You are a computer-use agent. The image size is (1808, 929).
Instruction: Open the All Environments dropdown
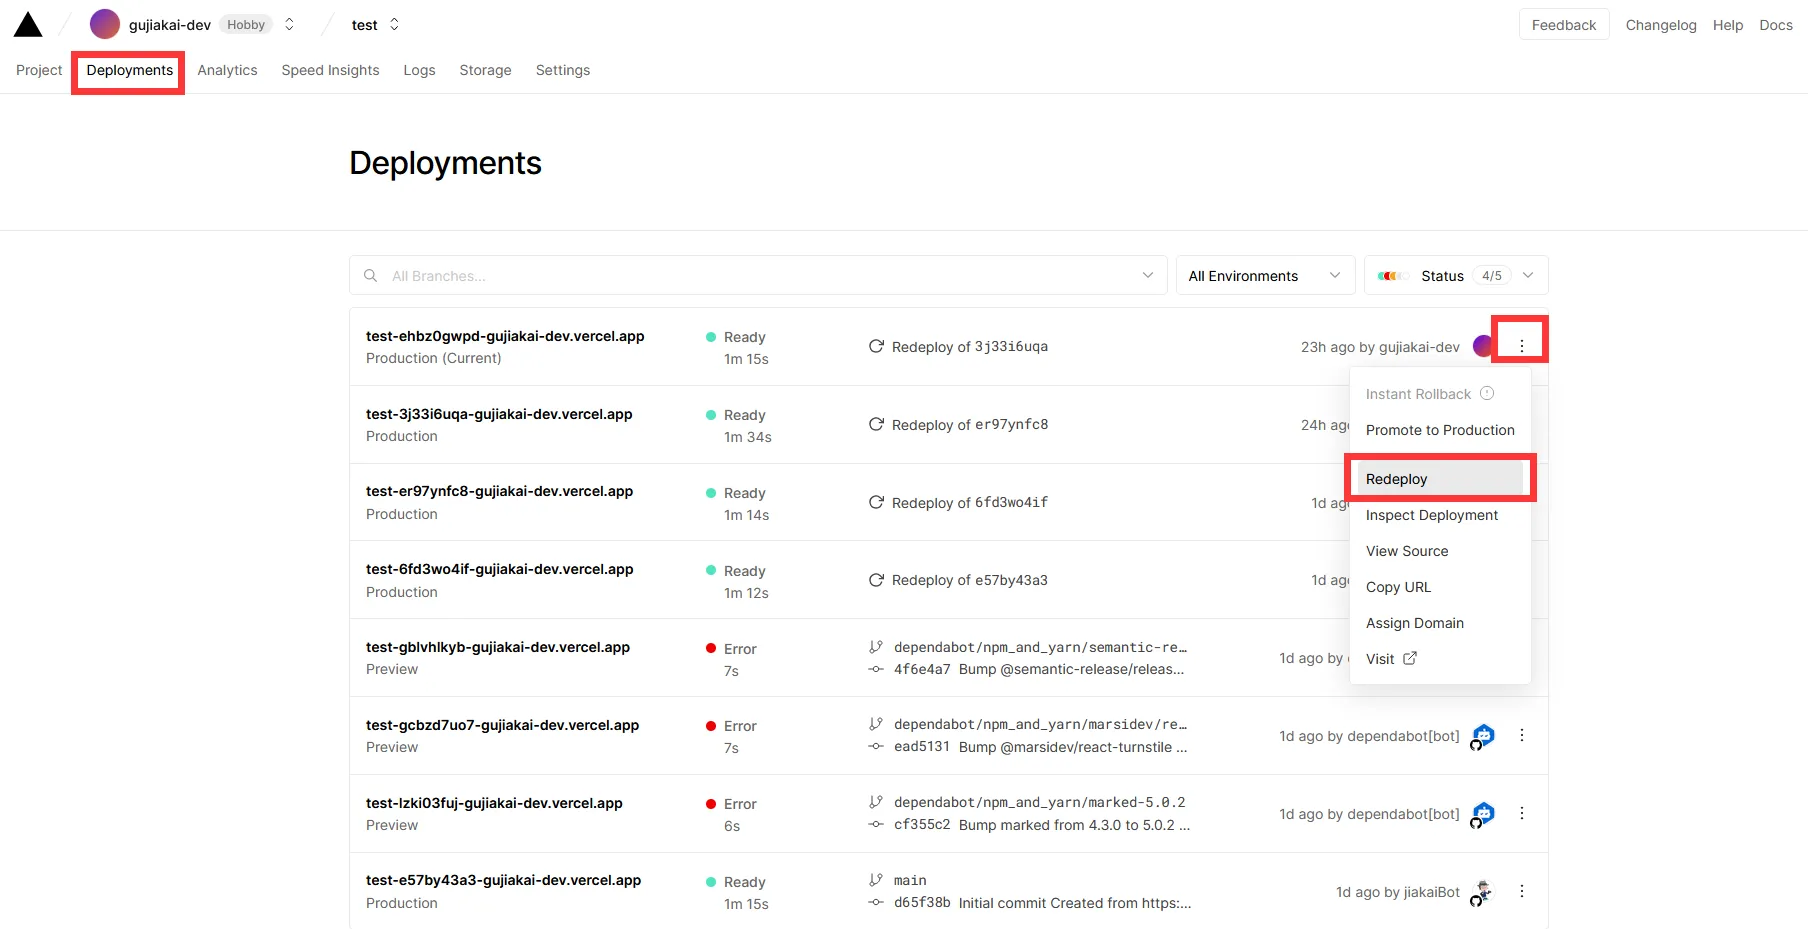click(1265, 275)
